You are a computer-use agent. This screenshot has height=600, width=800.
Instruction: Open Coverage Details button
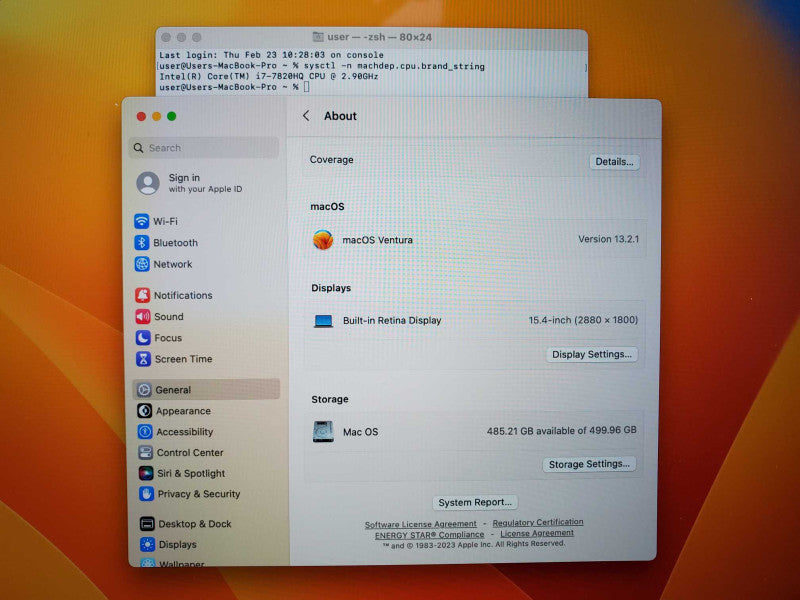[x=614, y=162]
